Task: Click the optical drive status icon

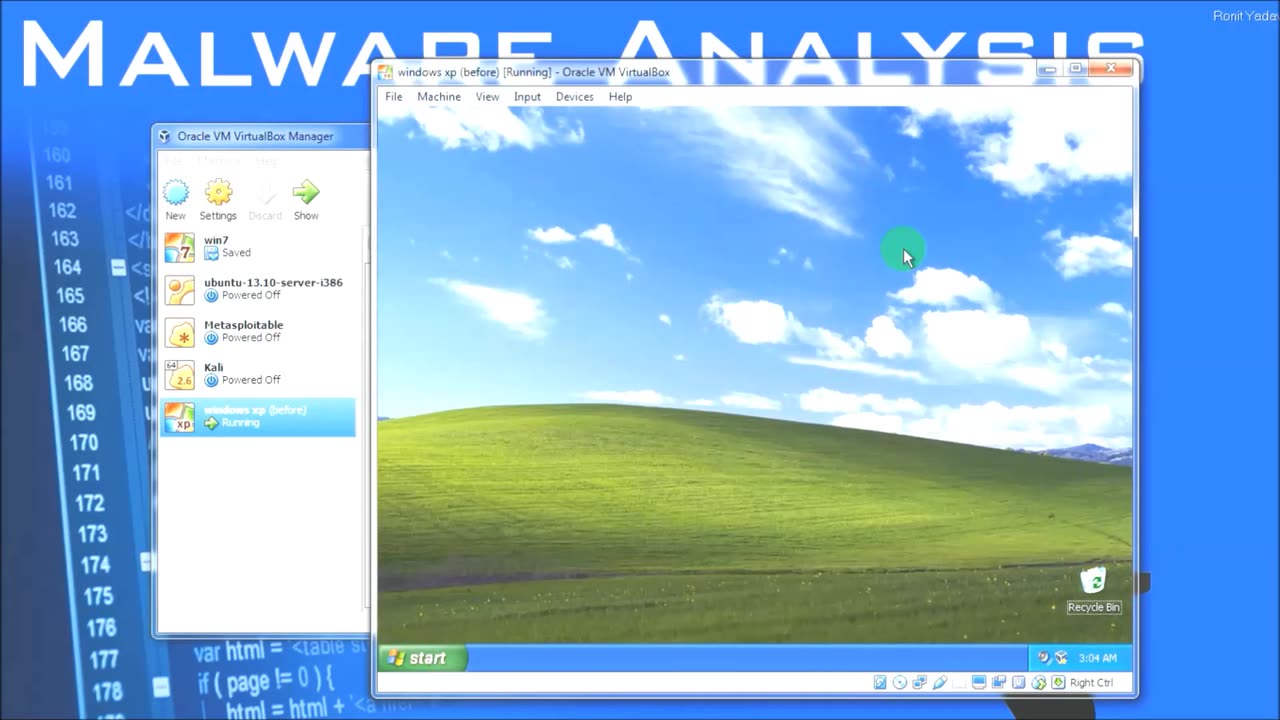Action: [900, 682]
